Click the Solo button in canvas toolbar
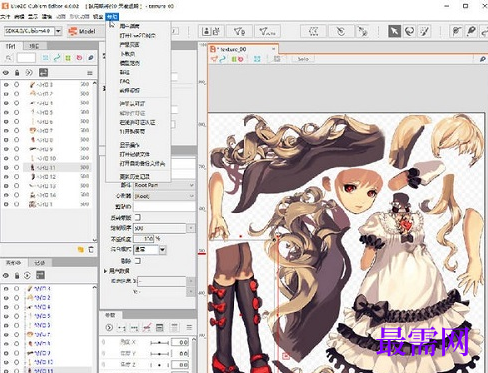 click(x=303, y=59)
